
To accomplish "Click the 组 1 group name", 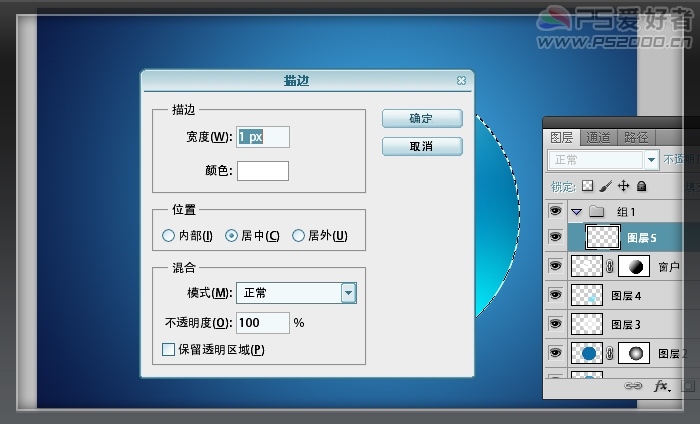I will coord(626,212).
